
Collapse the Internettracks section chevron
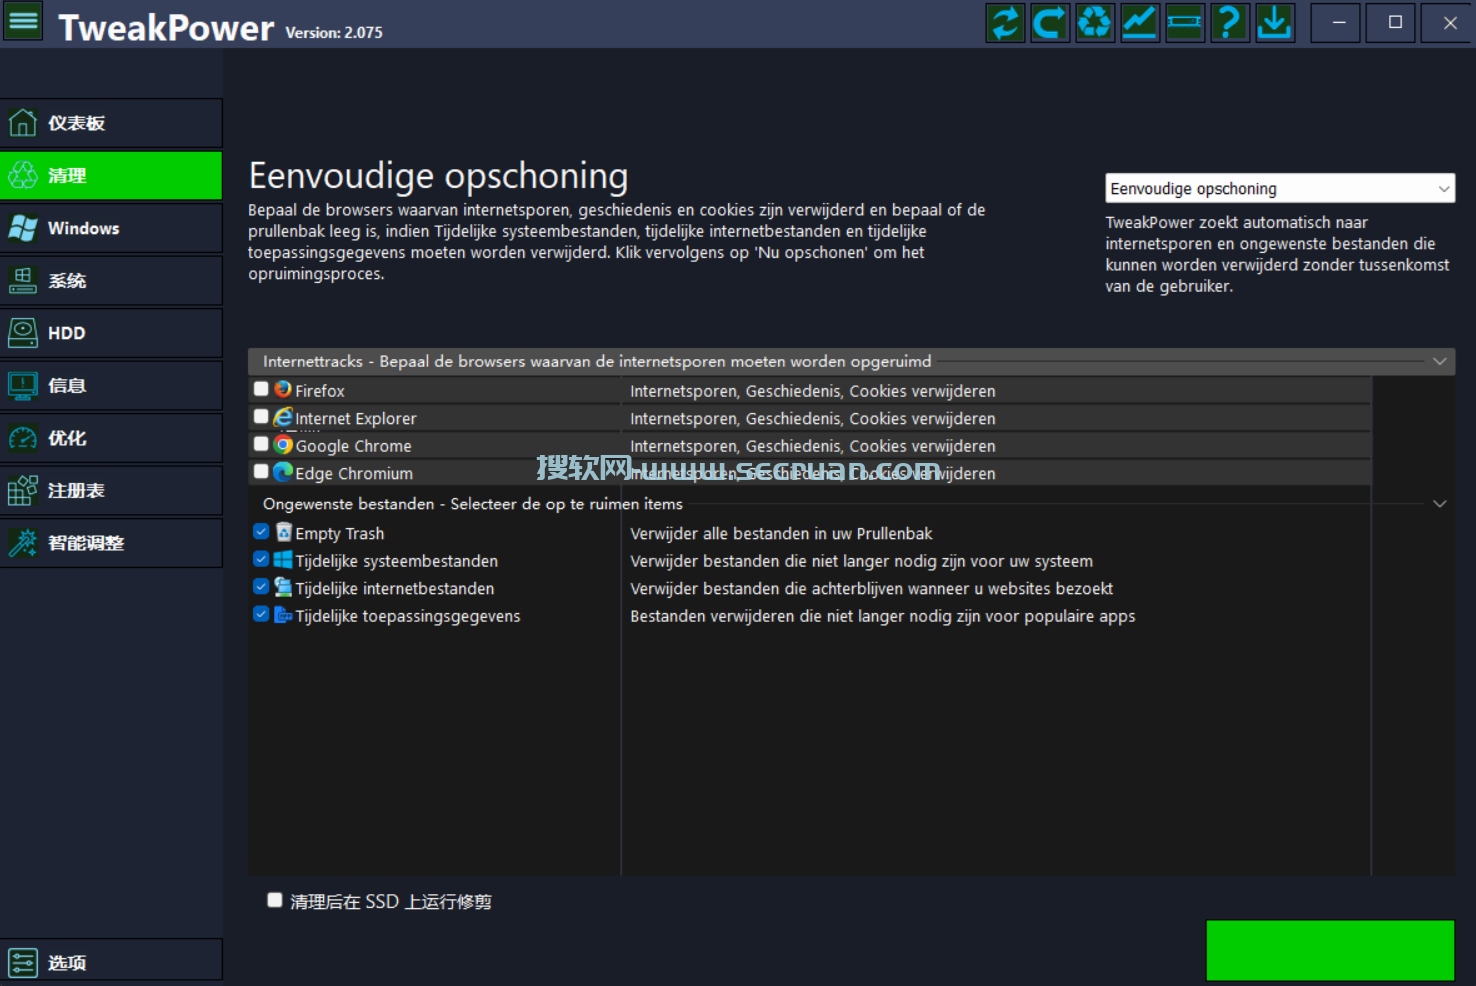coord(1440,361)
